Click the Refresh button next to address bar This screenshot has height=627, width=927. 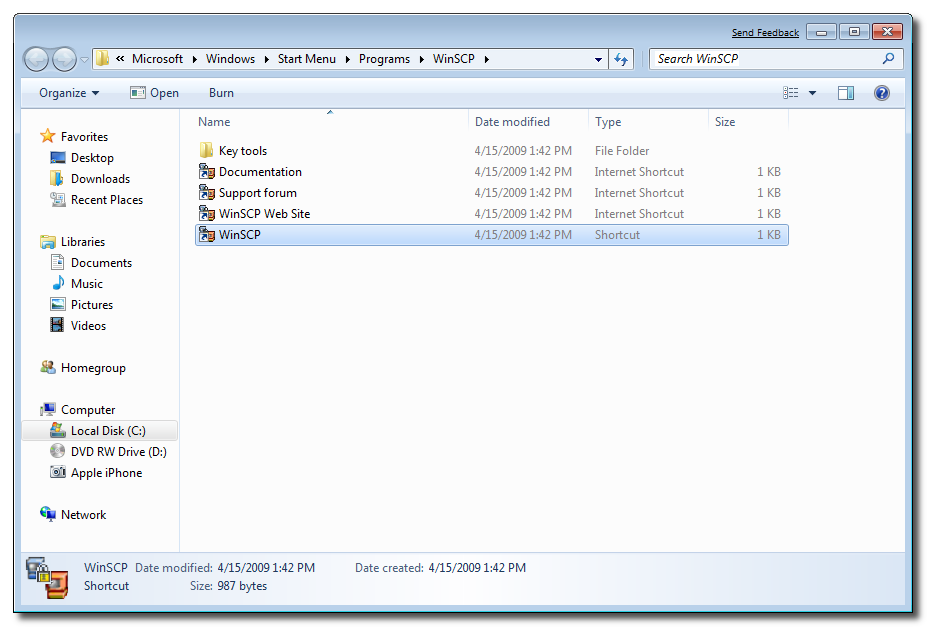coord(621,59)
